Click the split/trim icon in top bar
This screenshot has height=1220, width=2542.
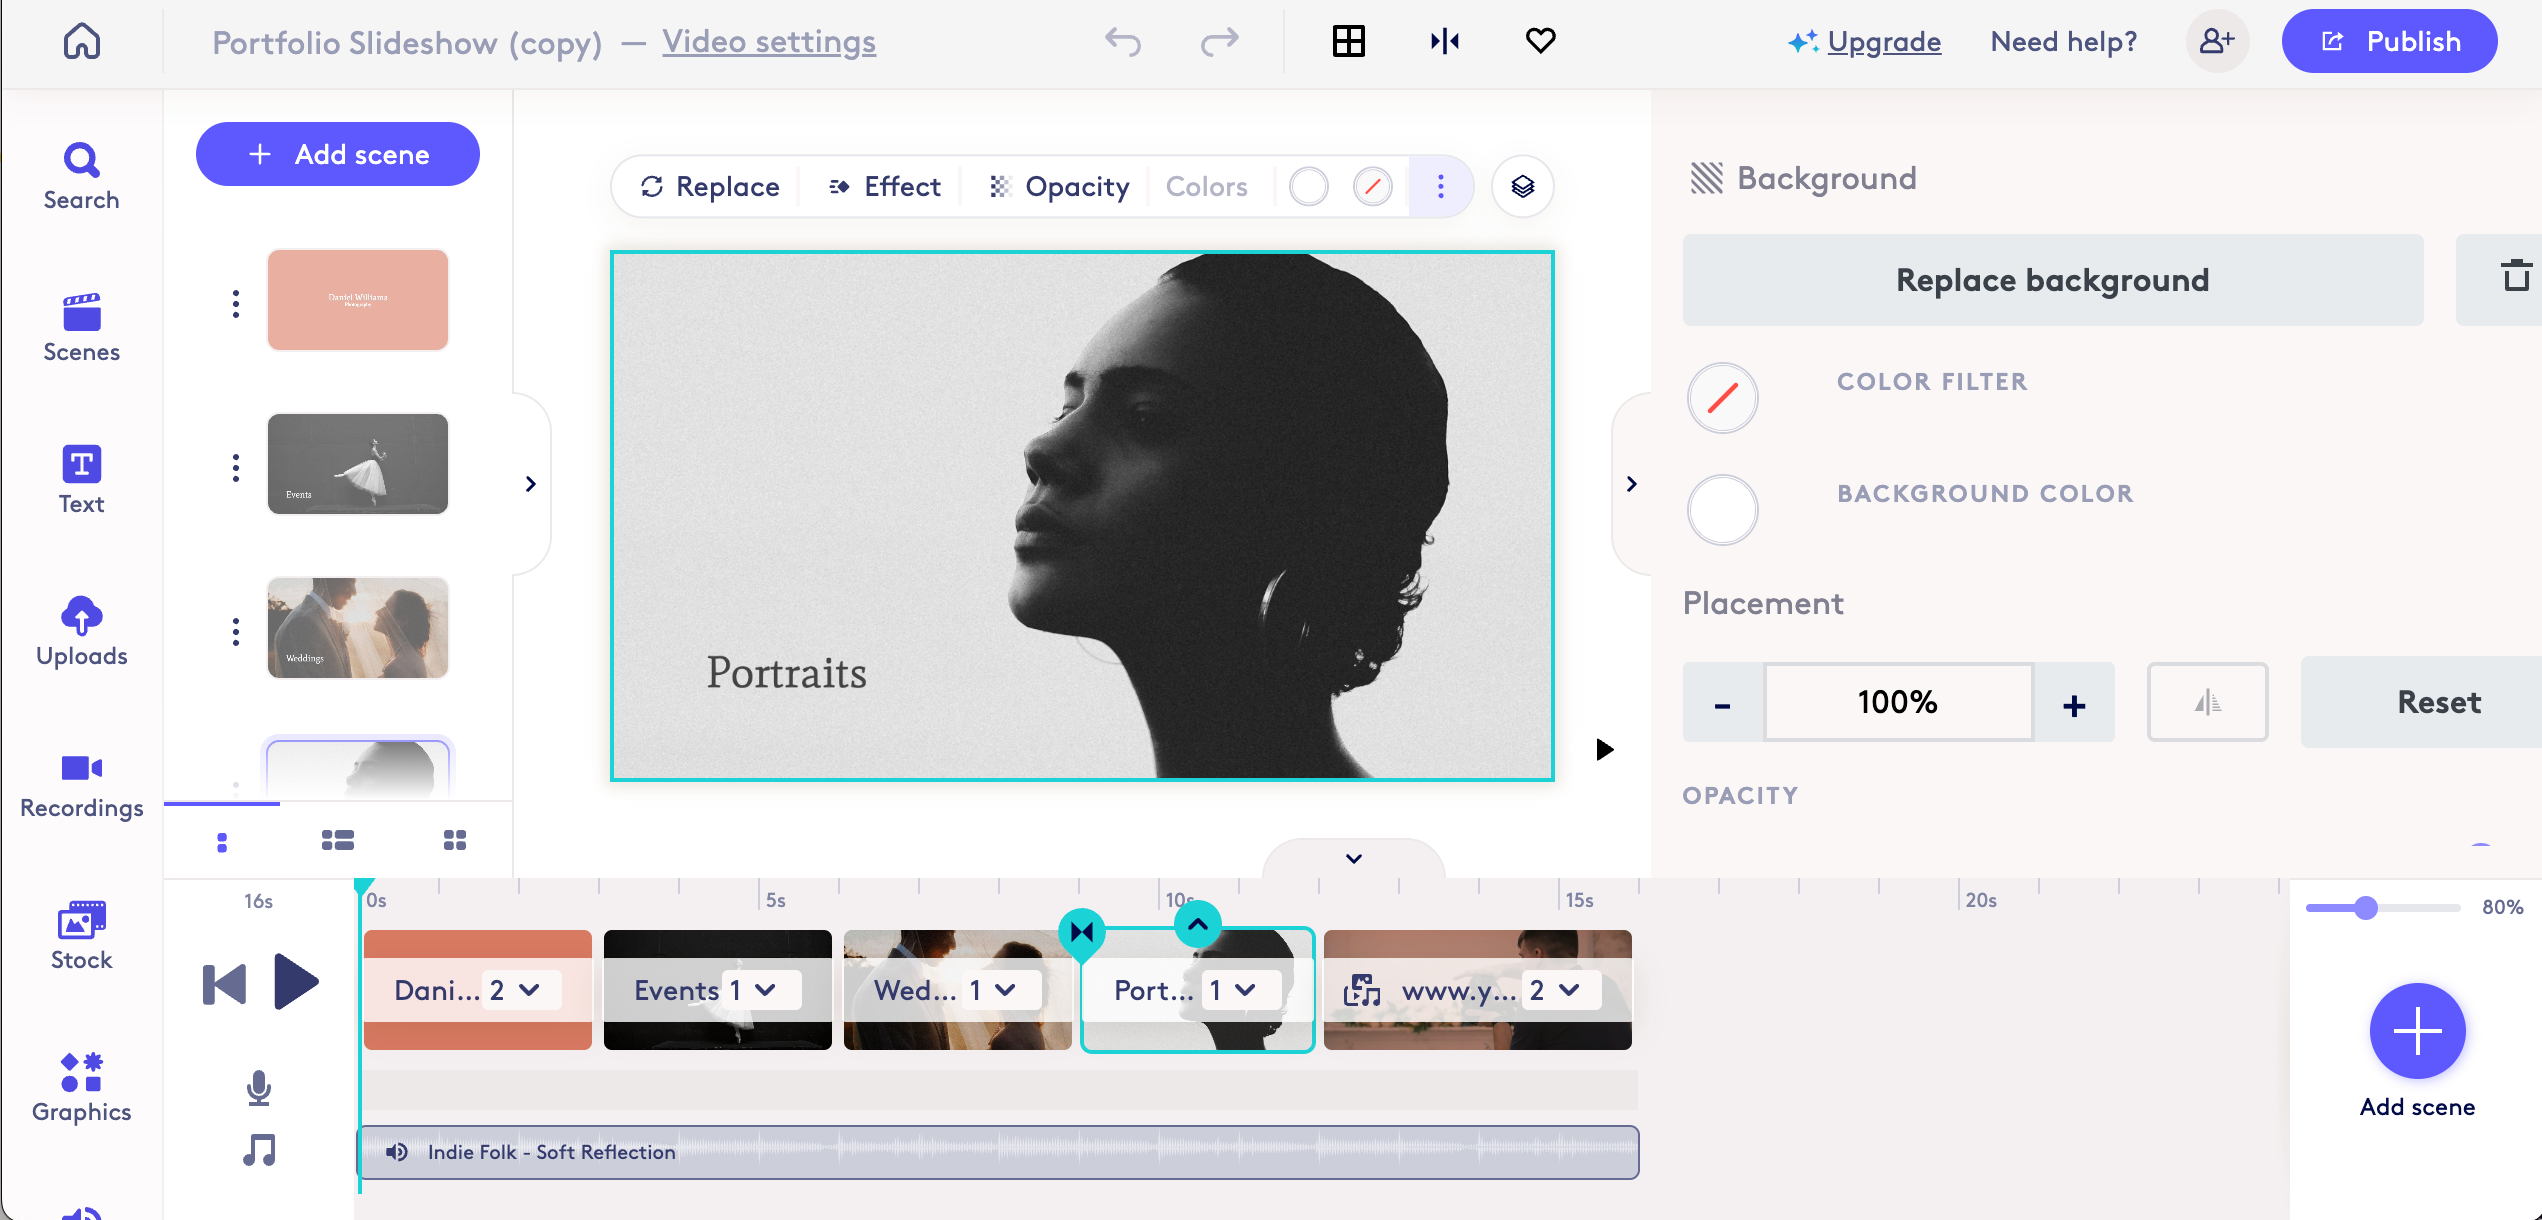[x=1444, y=42]
